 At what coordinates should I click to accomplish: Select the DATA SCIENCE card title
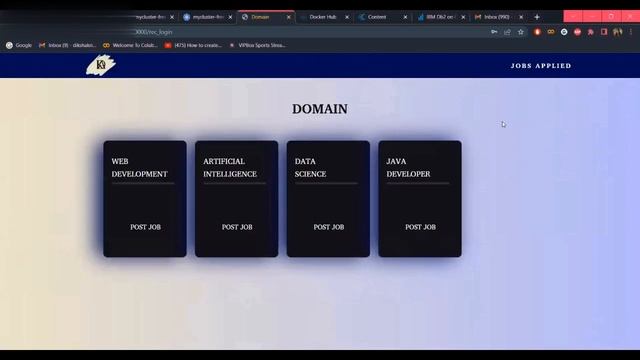(311, 167)
